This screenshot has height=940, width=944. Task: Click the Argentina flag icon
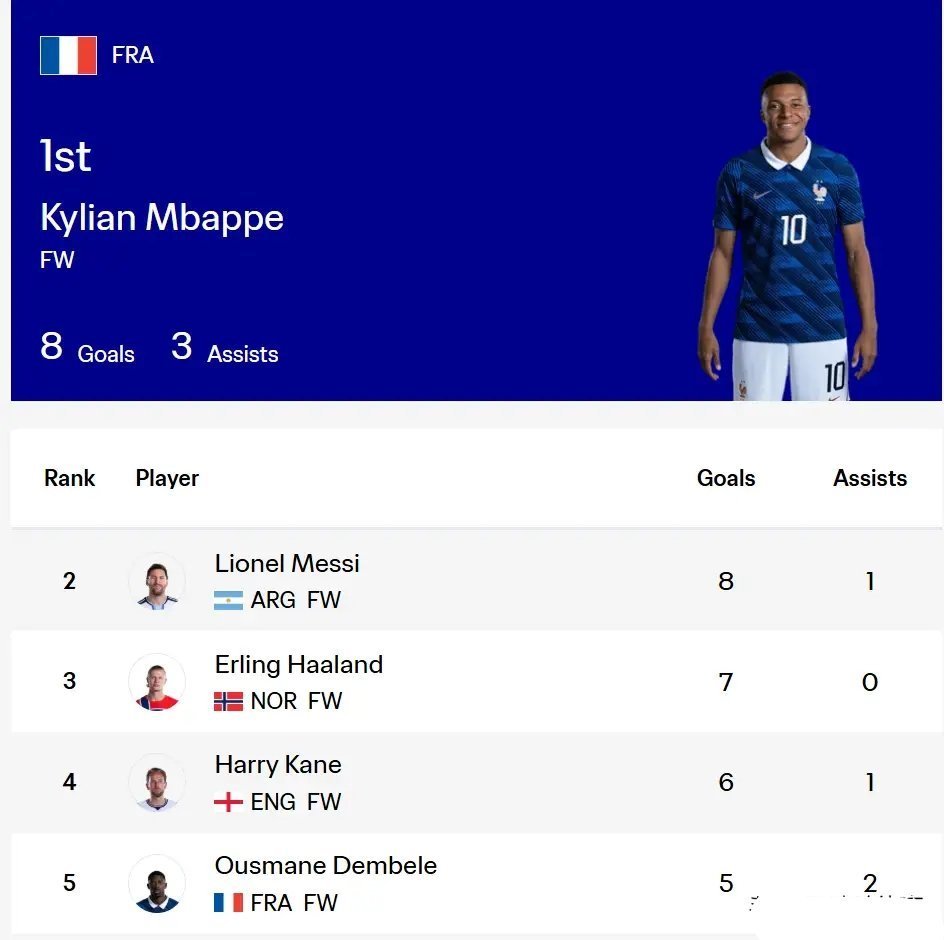coord(228,600)
